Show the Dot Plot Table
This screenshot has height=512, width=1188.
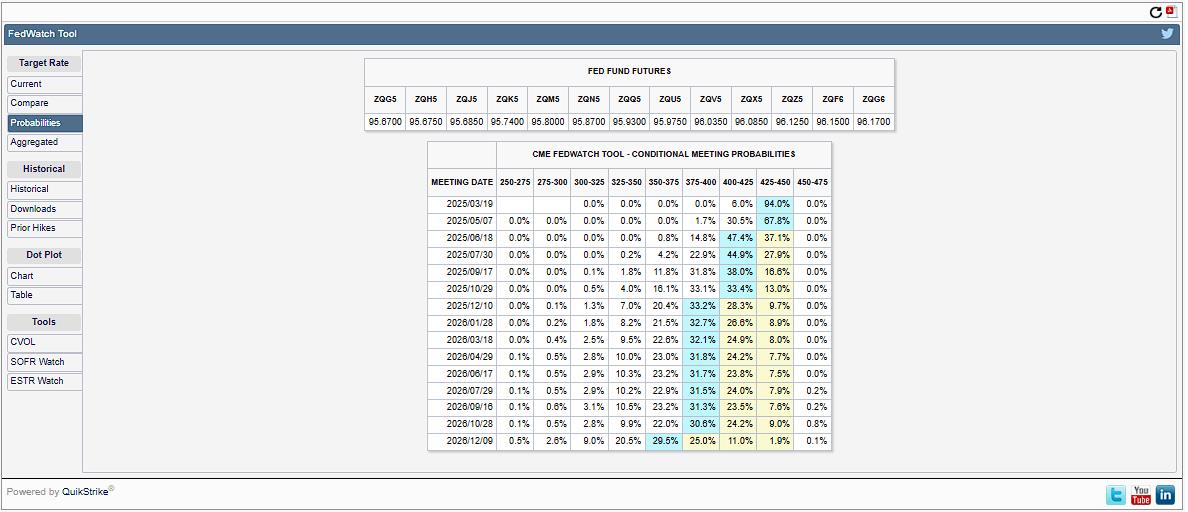[x=45, y=295]
